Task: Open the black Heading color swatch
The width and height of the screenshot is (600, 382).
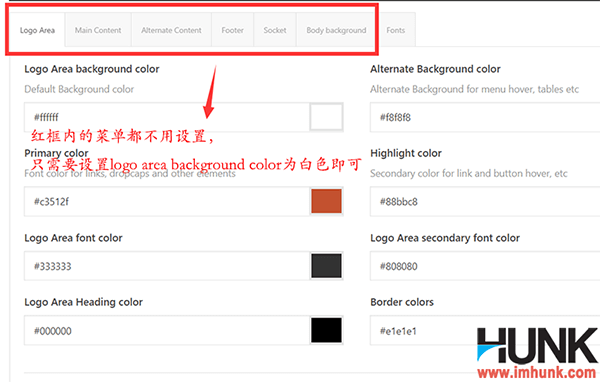Action: 326,331
